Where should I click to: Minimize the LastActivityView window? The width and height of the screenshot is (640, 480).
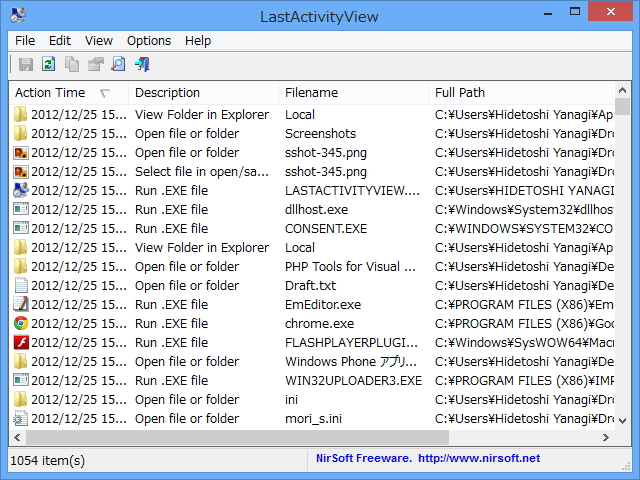pos(548,12)
